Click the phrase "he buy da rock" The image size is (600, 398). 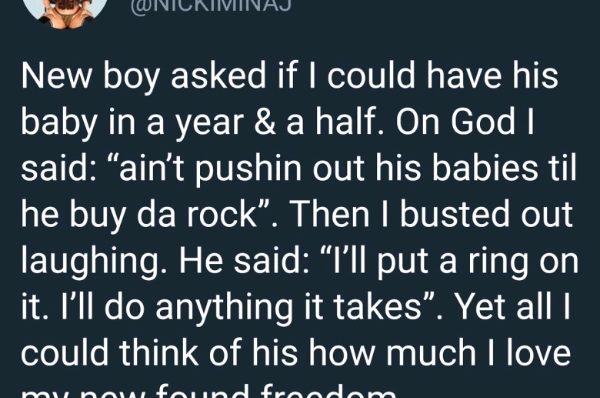pos(139,215)
